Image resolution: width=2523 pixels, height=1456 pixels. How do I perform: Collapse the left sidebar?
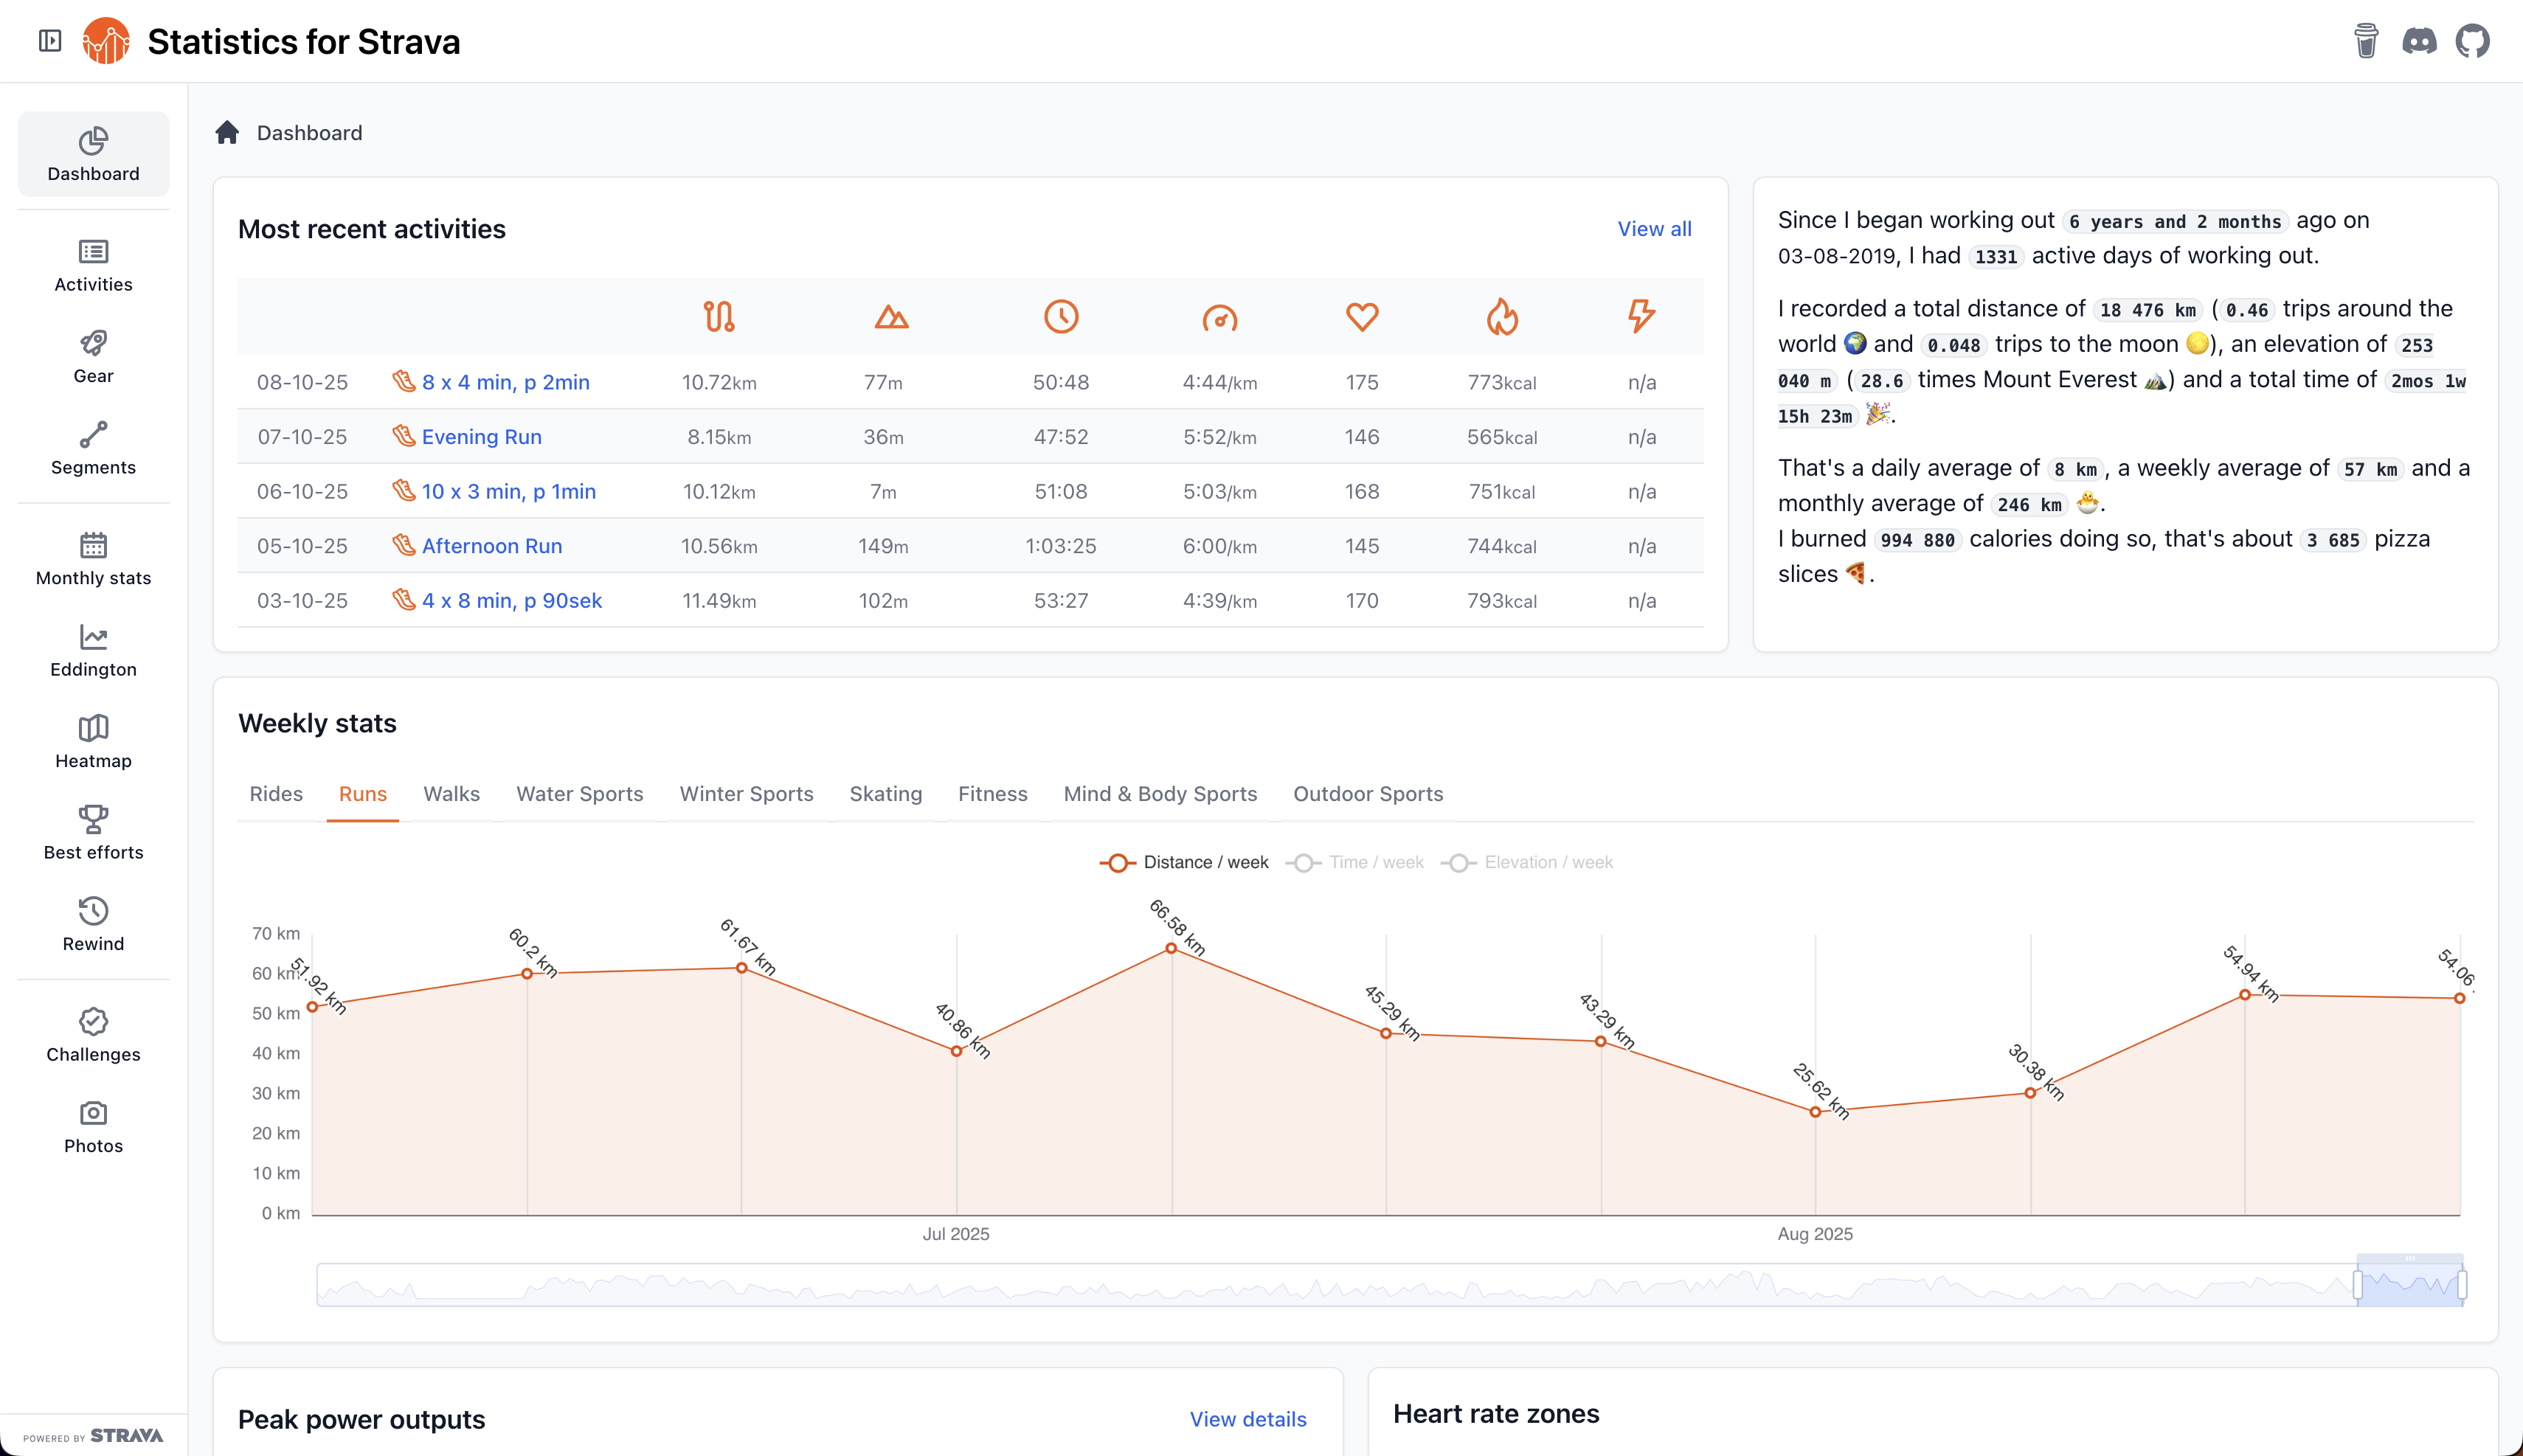(49, 41)
